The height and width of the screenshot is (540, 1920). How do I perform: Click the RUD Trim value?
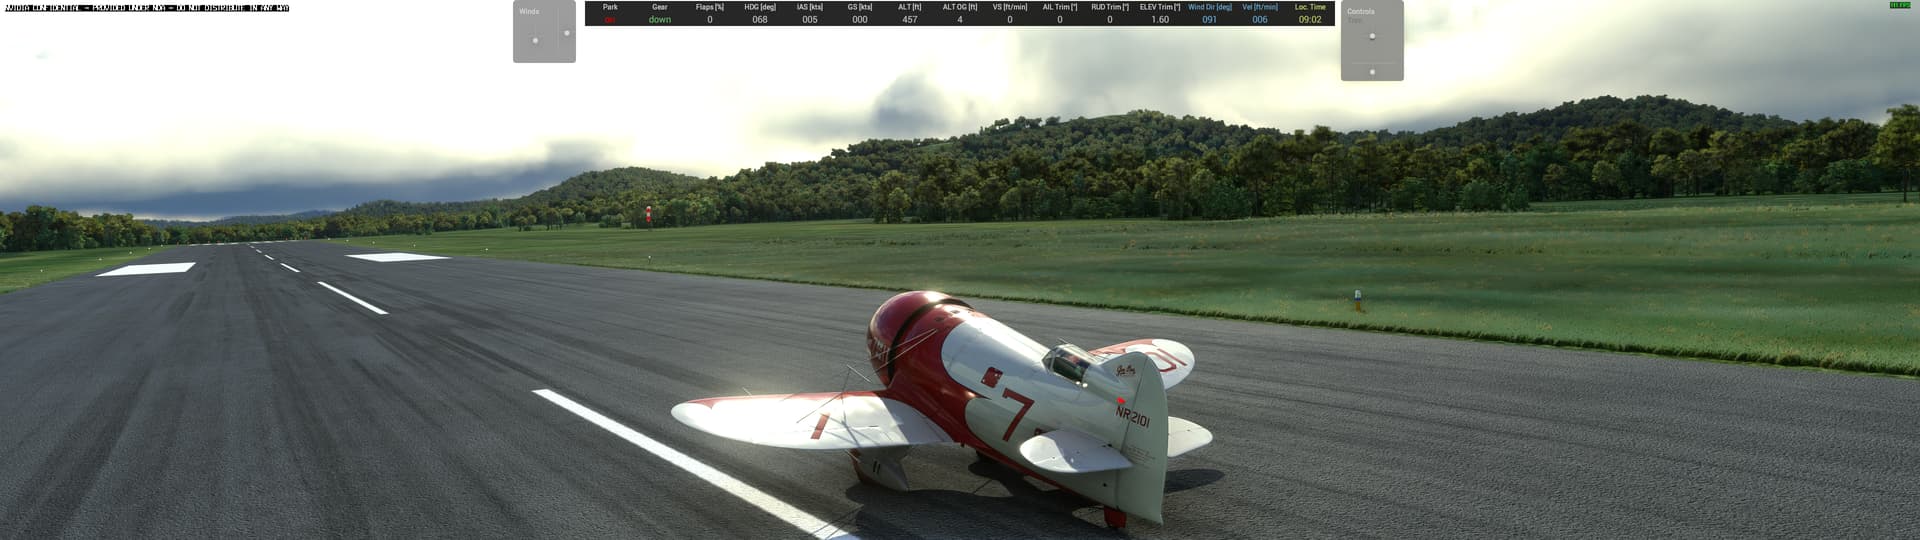pyautogui.click(x=1110, y=19)
